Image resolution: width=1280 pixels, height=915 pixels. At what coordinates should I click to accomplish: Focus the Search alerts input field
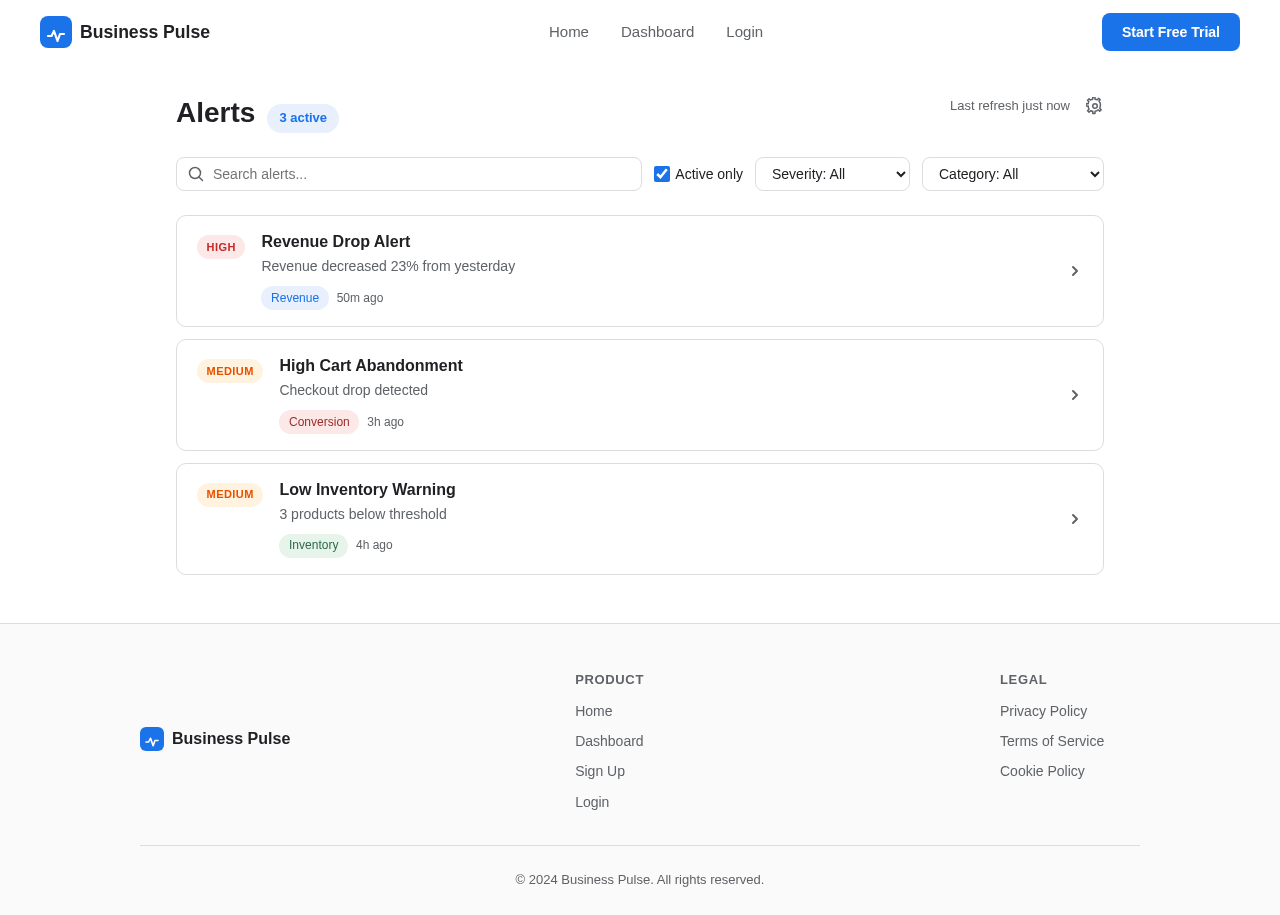(x=409, y=174)
